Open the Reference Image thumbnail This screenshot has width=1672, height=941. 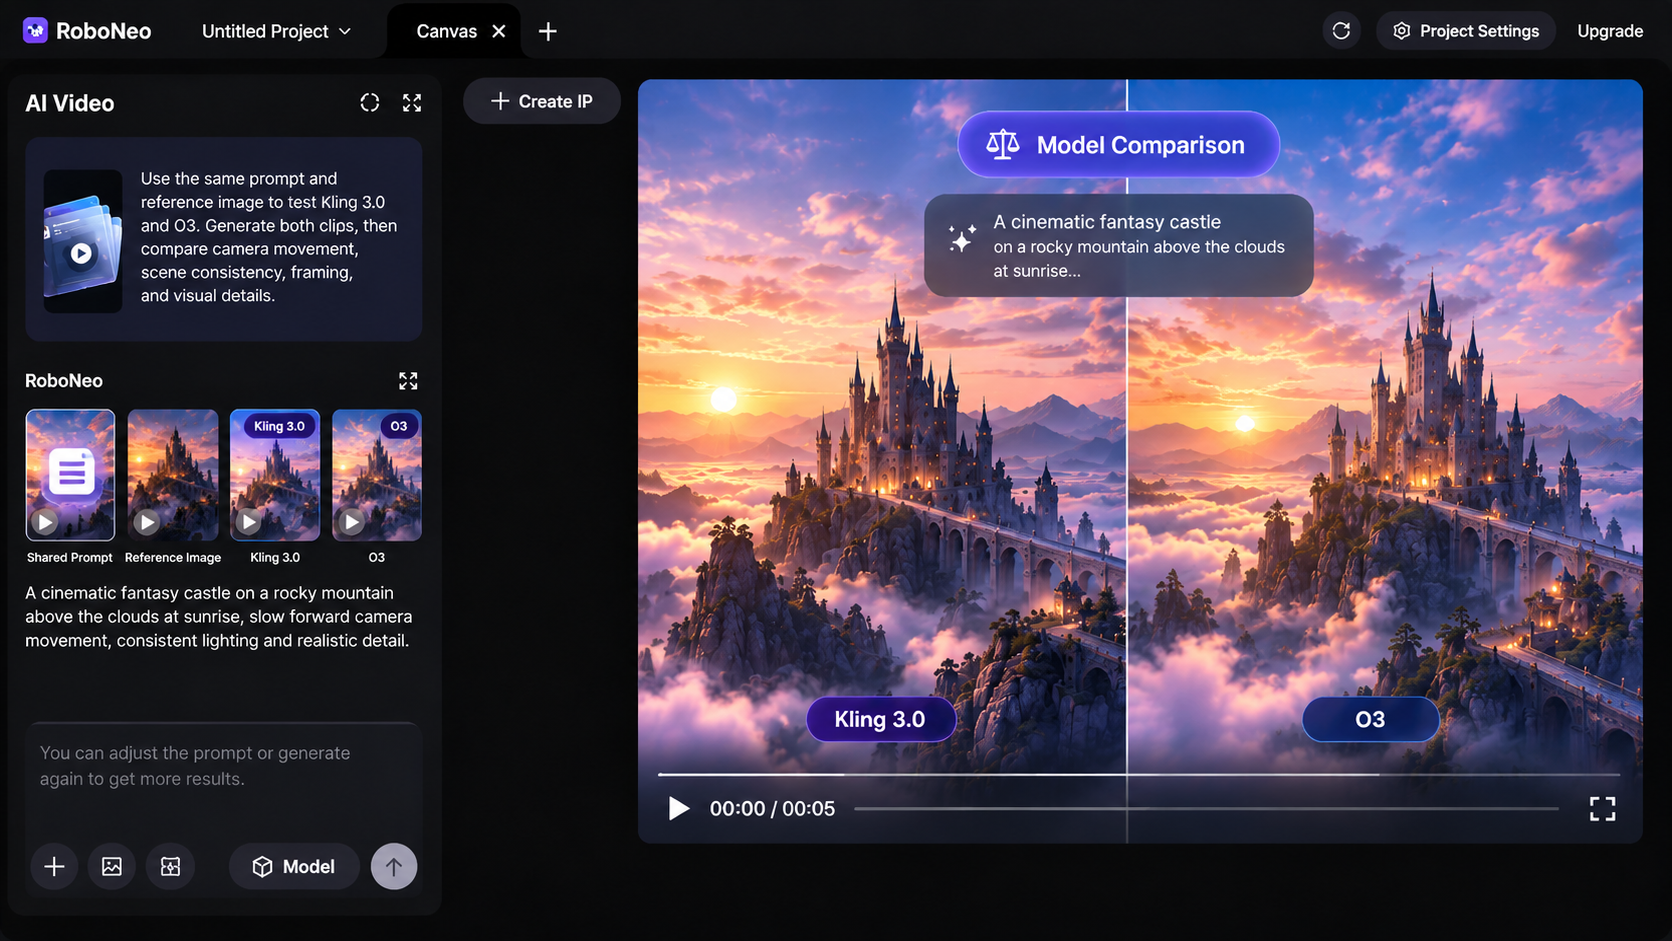(173, 475)
